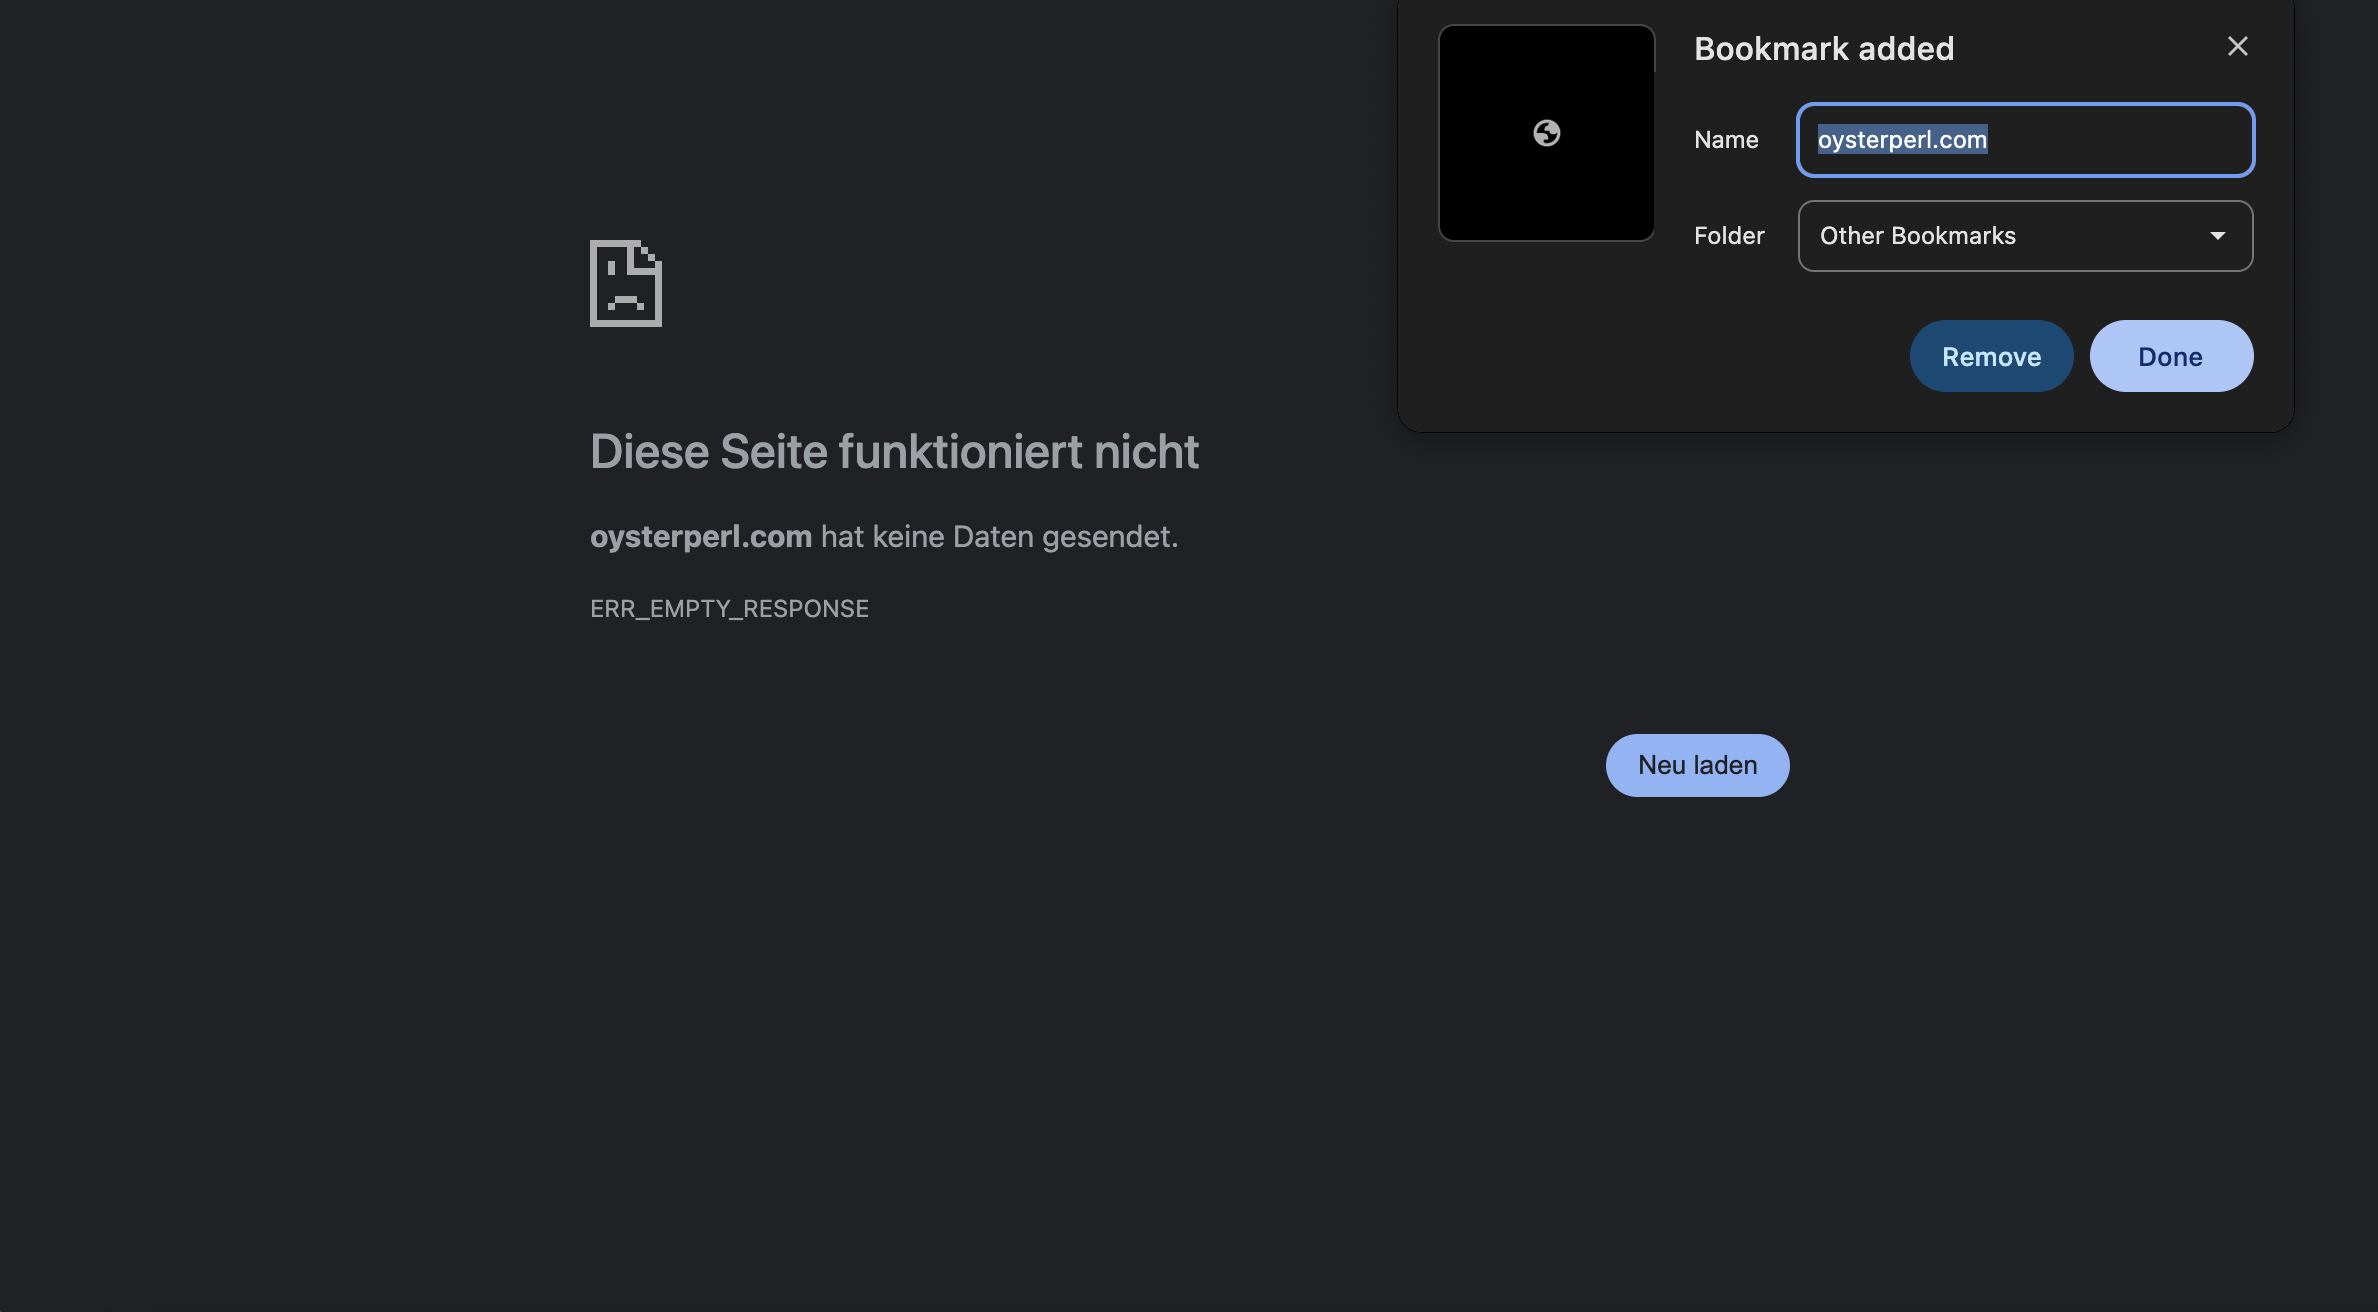Screen dimensions: 2378x1312
Task: Close the Bookmark added dialog
Action: pos(2237,46)
